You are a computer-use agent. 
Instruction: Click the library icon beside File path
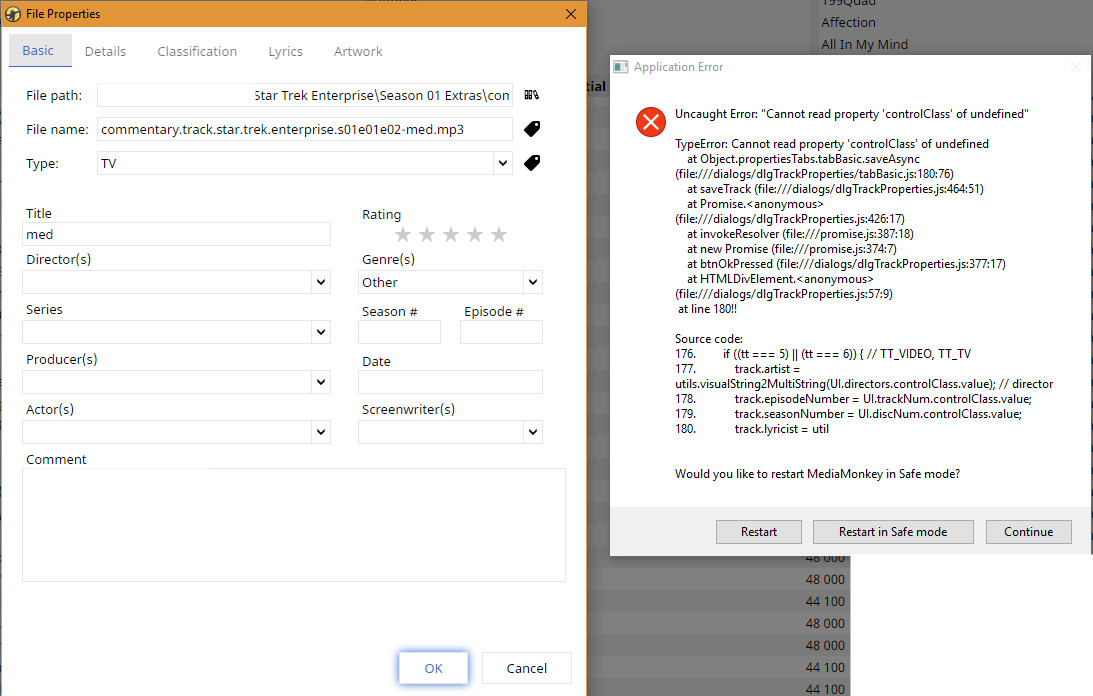point(532,95)
